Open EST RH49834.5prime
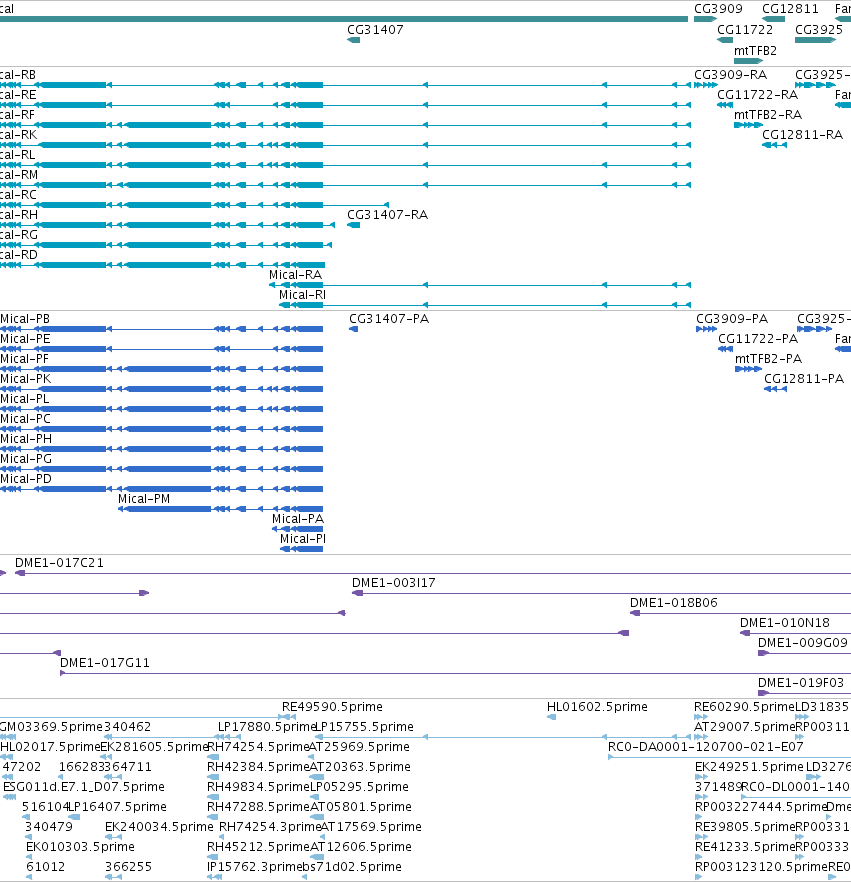 (x=258, y=786)
